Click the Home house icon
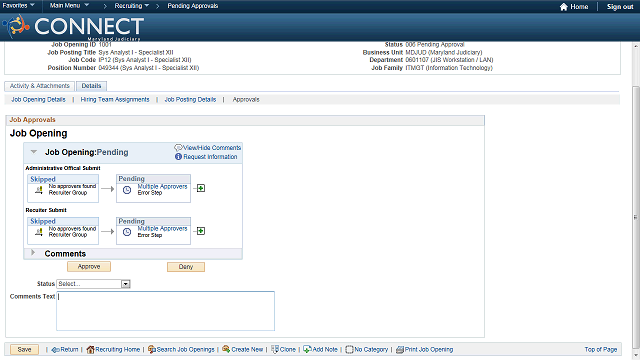The height and width of the screenshot is (360, 640). [564, 7]
